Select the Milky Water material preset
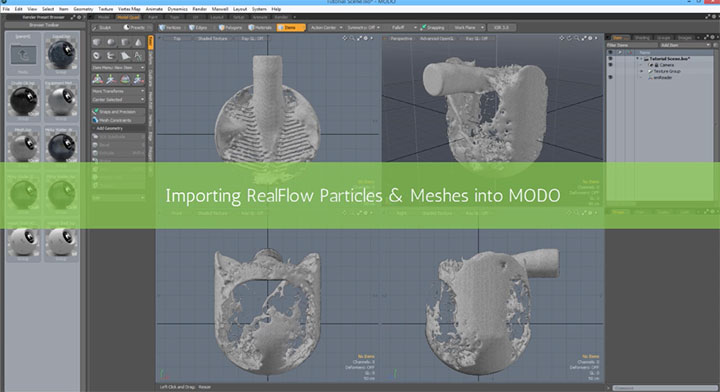This screenshot has width=720, height=392. pos(62,146)
